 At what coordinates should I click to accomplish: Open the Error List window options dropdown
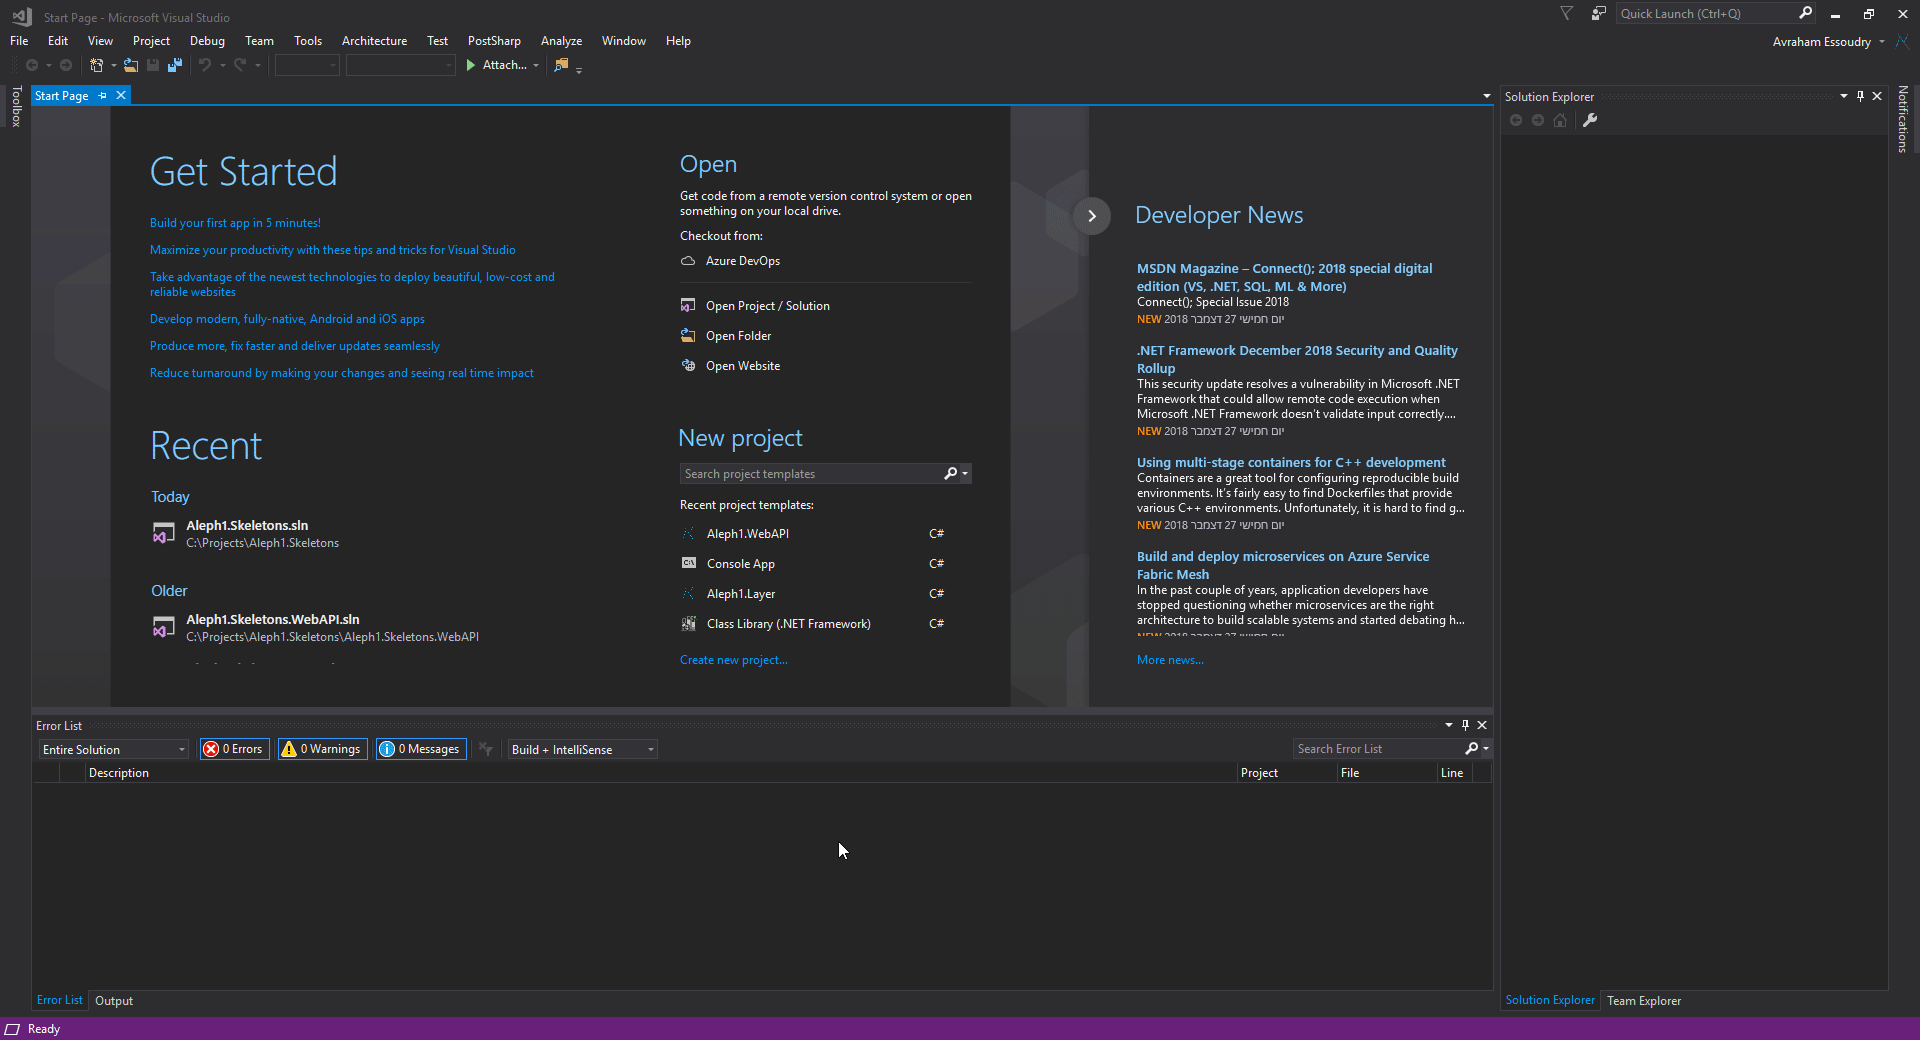click(1448, 725)
